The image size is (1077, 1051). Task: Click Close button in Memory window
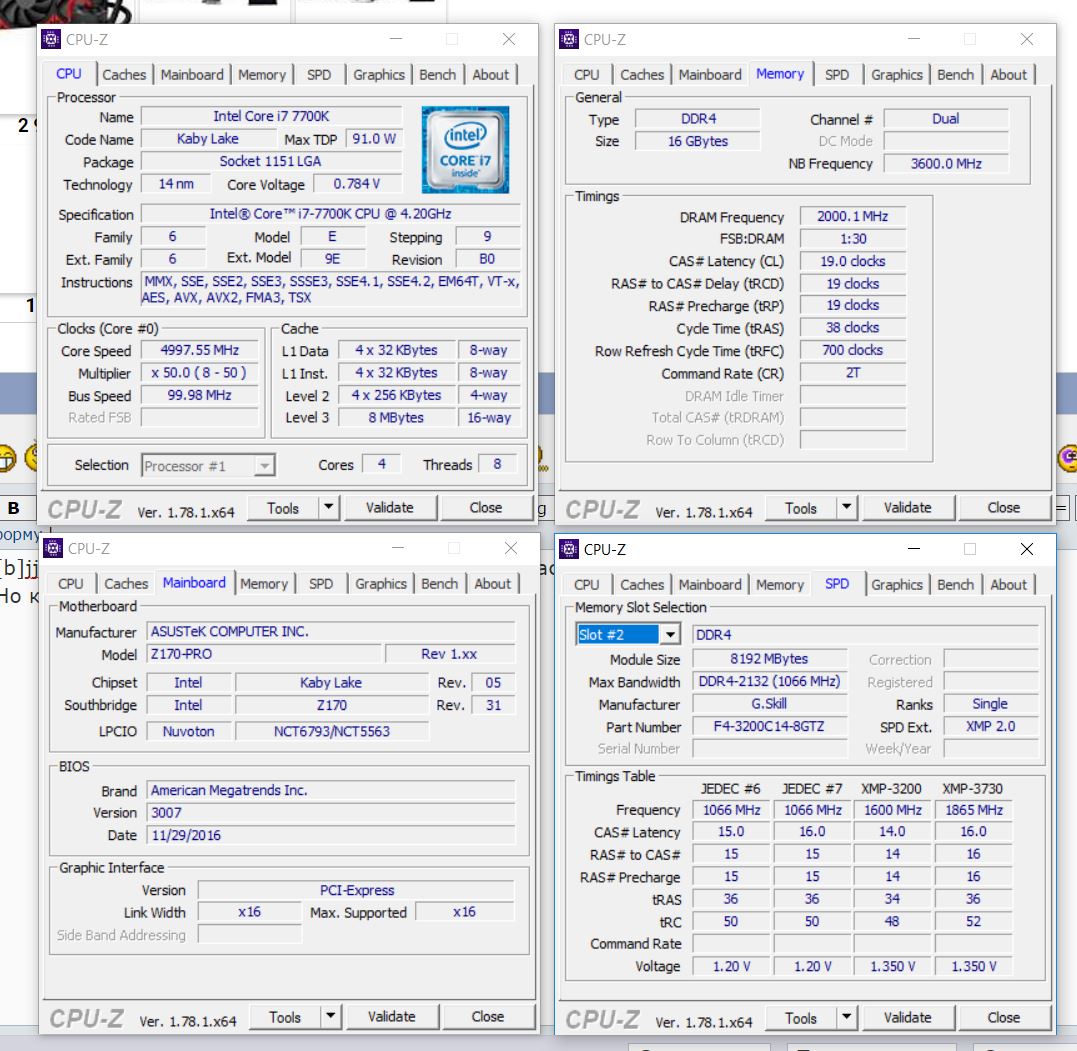pyautogui.click(x=1004, y=508)
